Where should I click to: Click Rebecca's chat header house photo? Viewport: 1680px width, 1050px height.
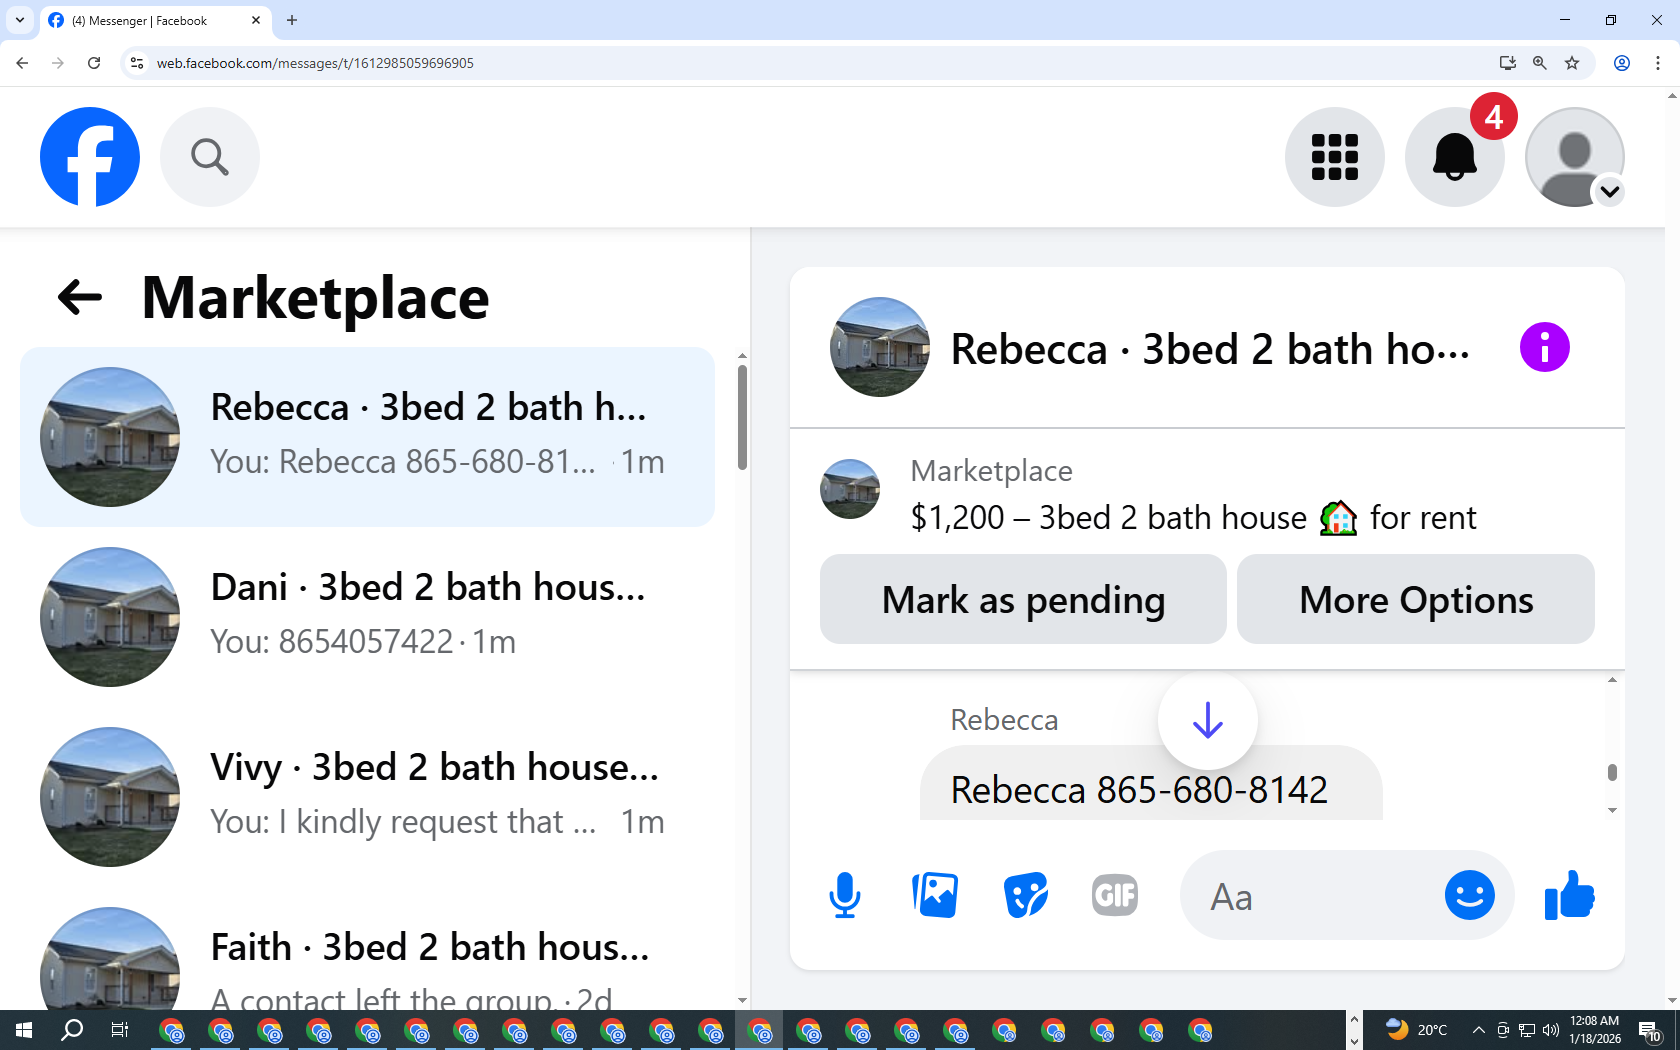tap(880, 347)
